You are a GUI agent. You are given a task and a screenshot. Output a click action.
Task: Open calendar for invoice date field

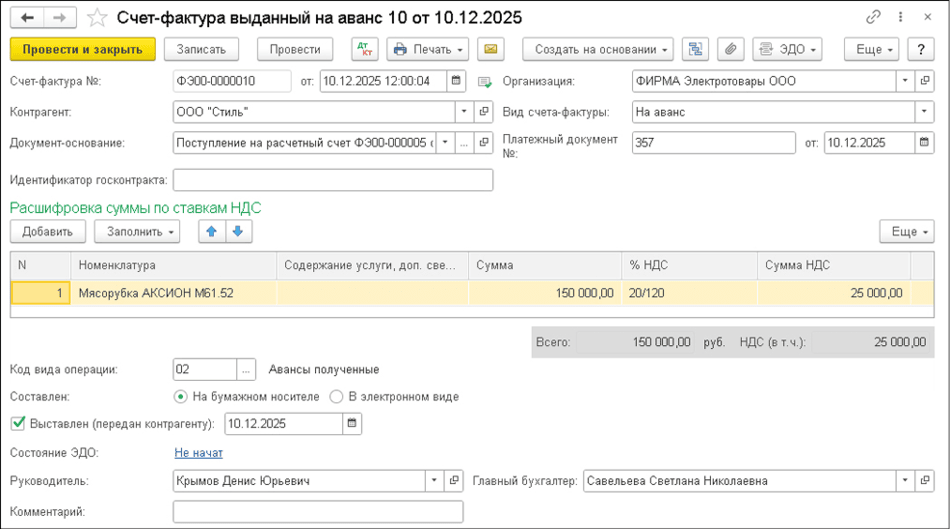(456, 82)
